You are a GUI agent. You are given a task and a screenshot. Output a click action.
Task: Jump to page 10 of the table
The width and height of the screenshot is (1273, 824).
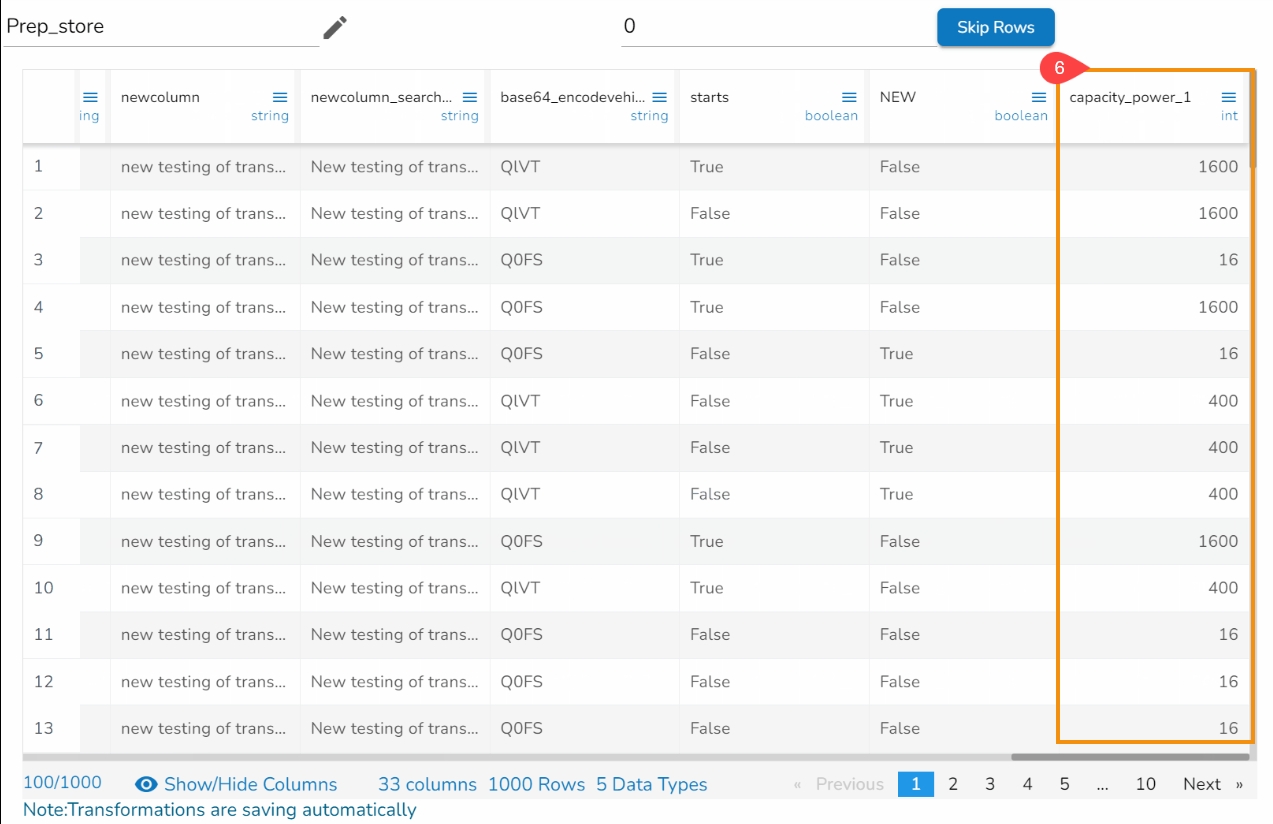pyautogui.click(x=1145, y=784)
